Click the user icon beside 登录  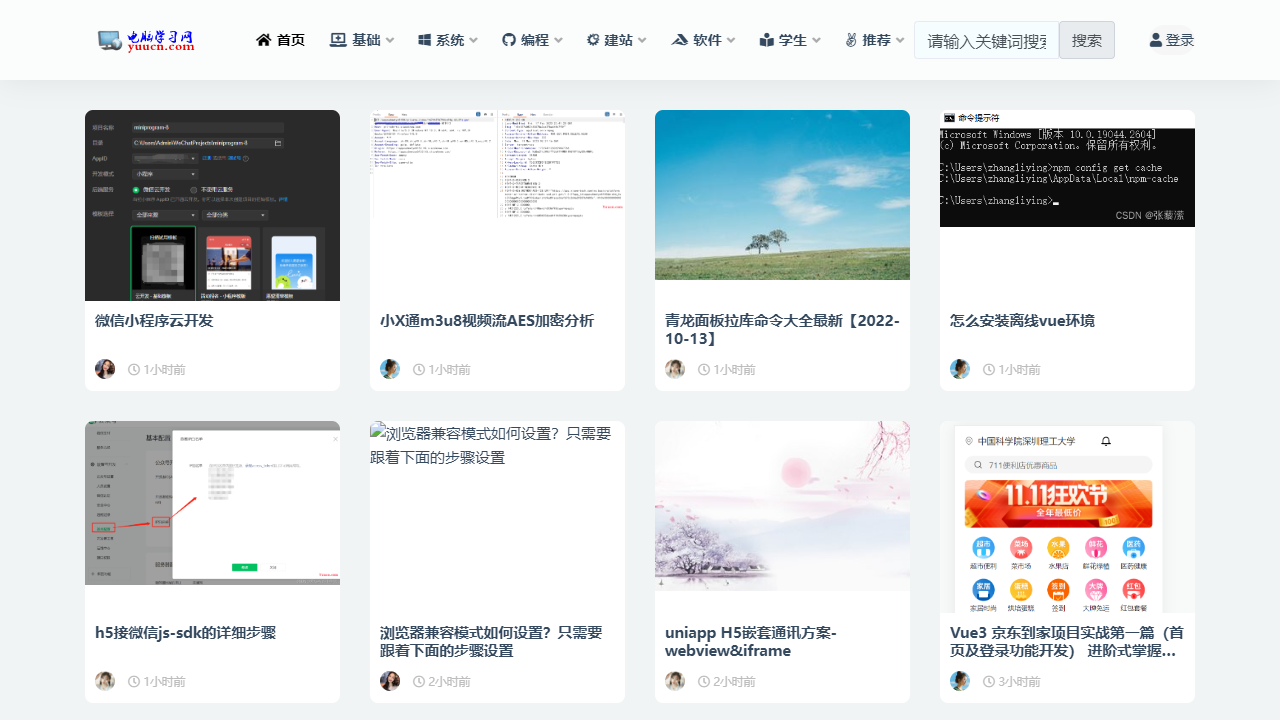tap(1155, 39)
